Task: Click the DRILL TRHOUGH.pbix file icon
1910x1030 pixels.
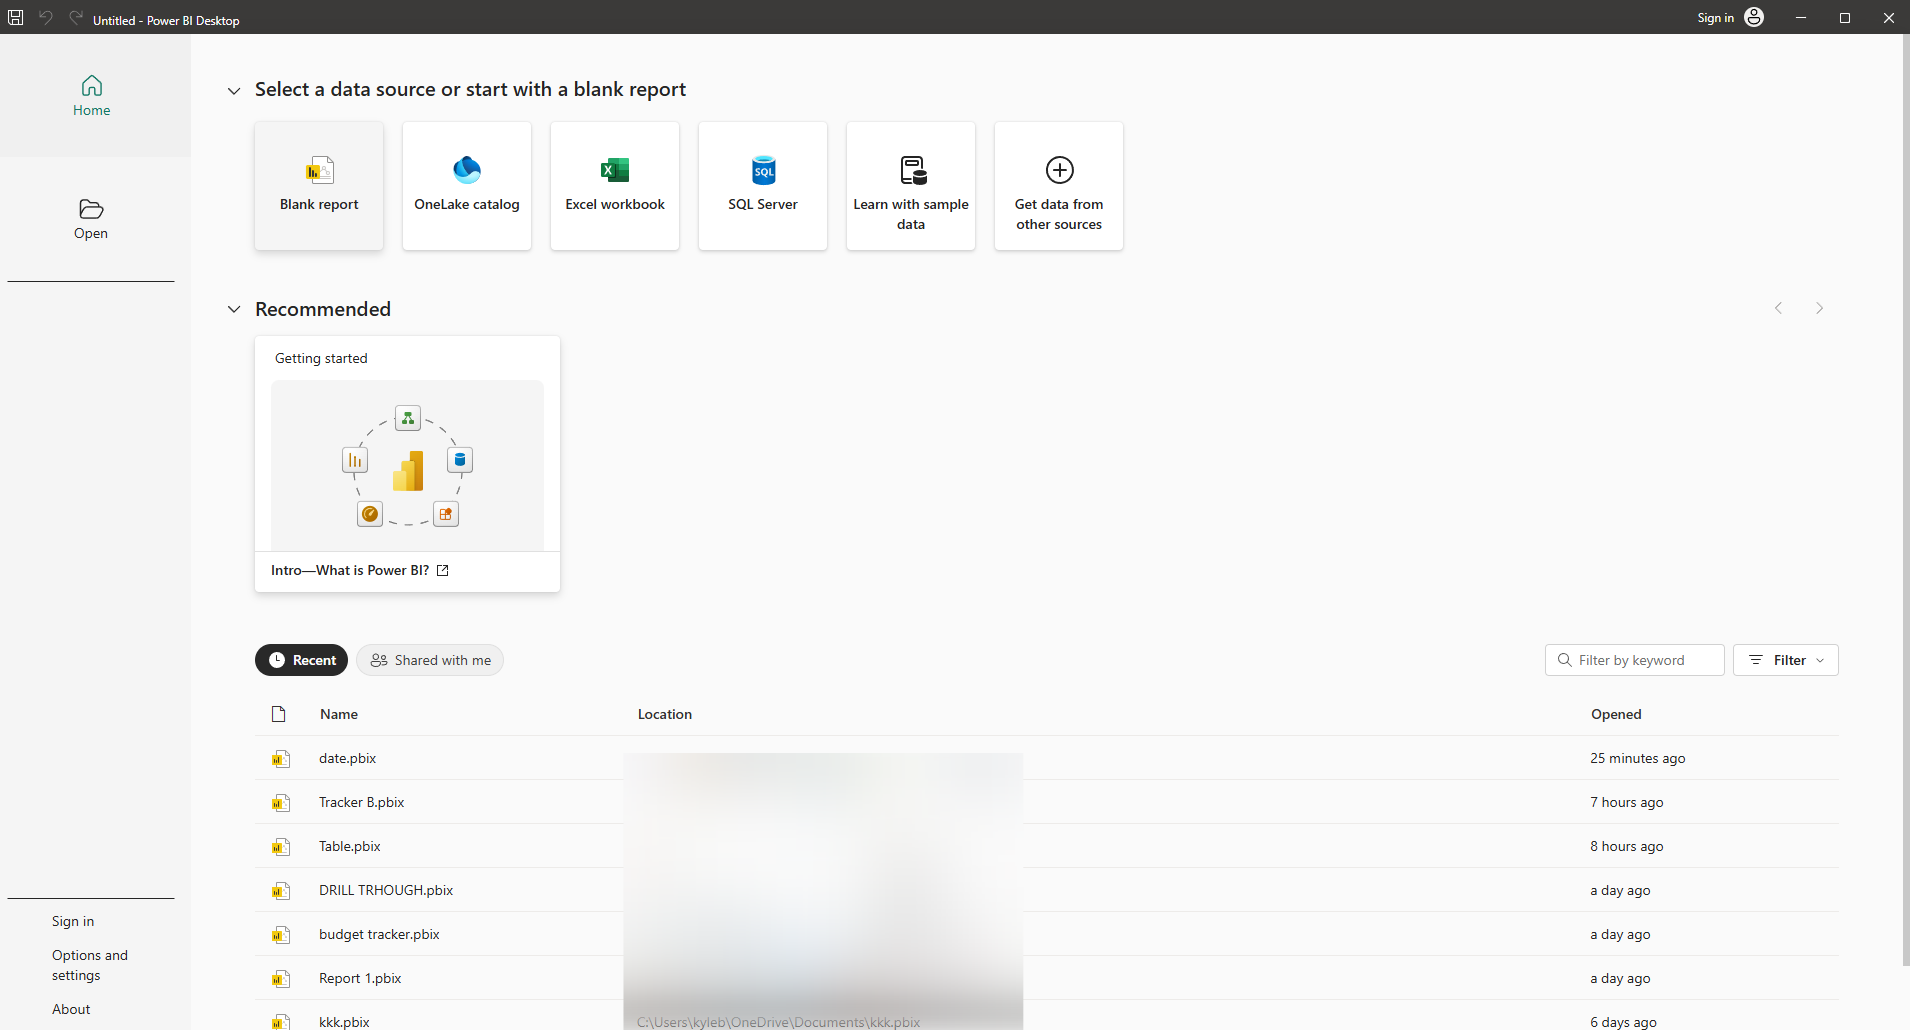Action: [x=281, y=891]
